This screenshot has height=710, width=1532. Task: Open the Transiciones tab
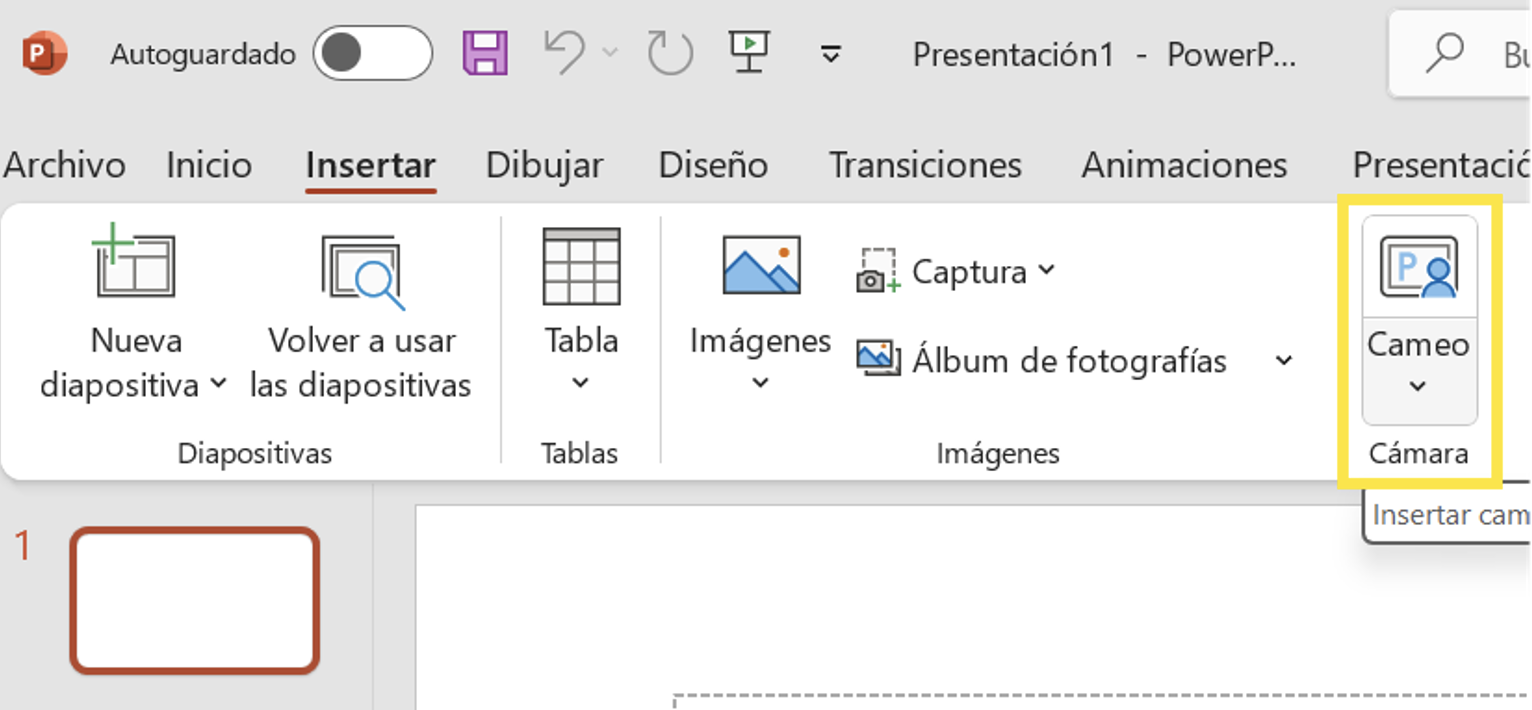[925, 165]
